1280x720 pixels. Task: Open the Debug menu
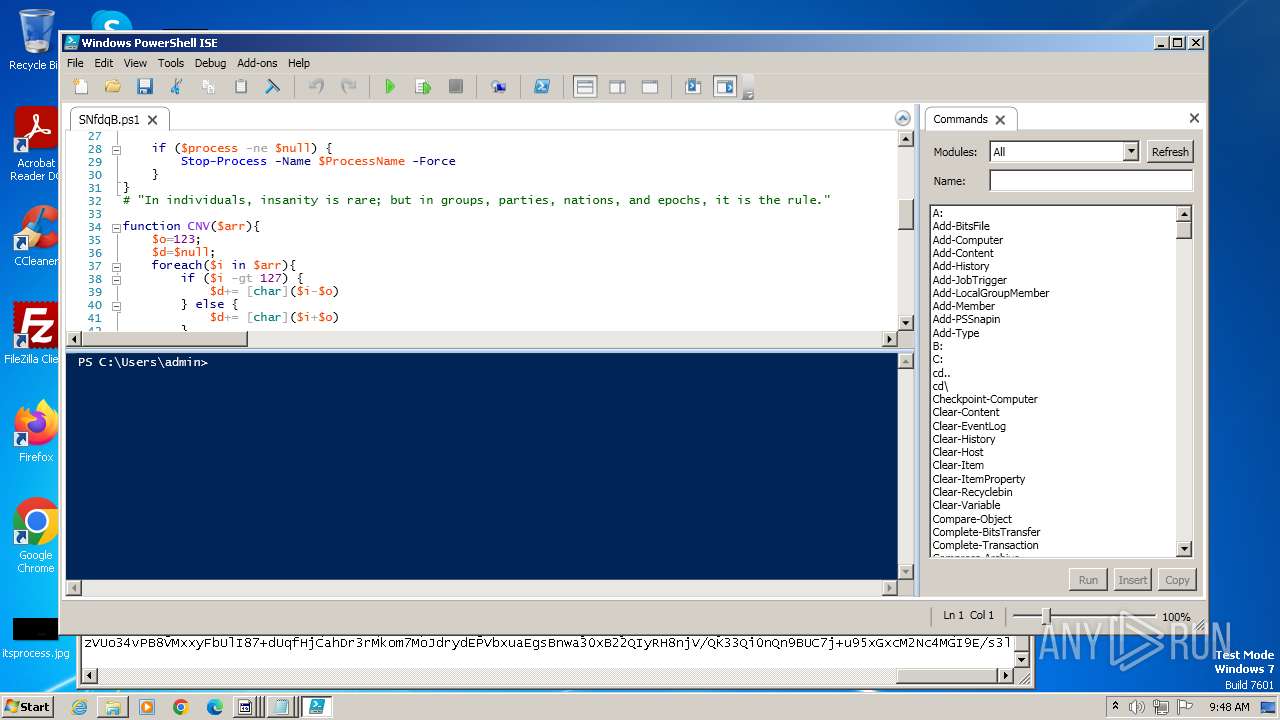[210, 63]
